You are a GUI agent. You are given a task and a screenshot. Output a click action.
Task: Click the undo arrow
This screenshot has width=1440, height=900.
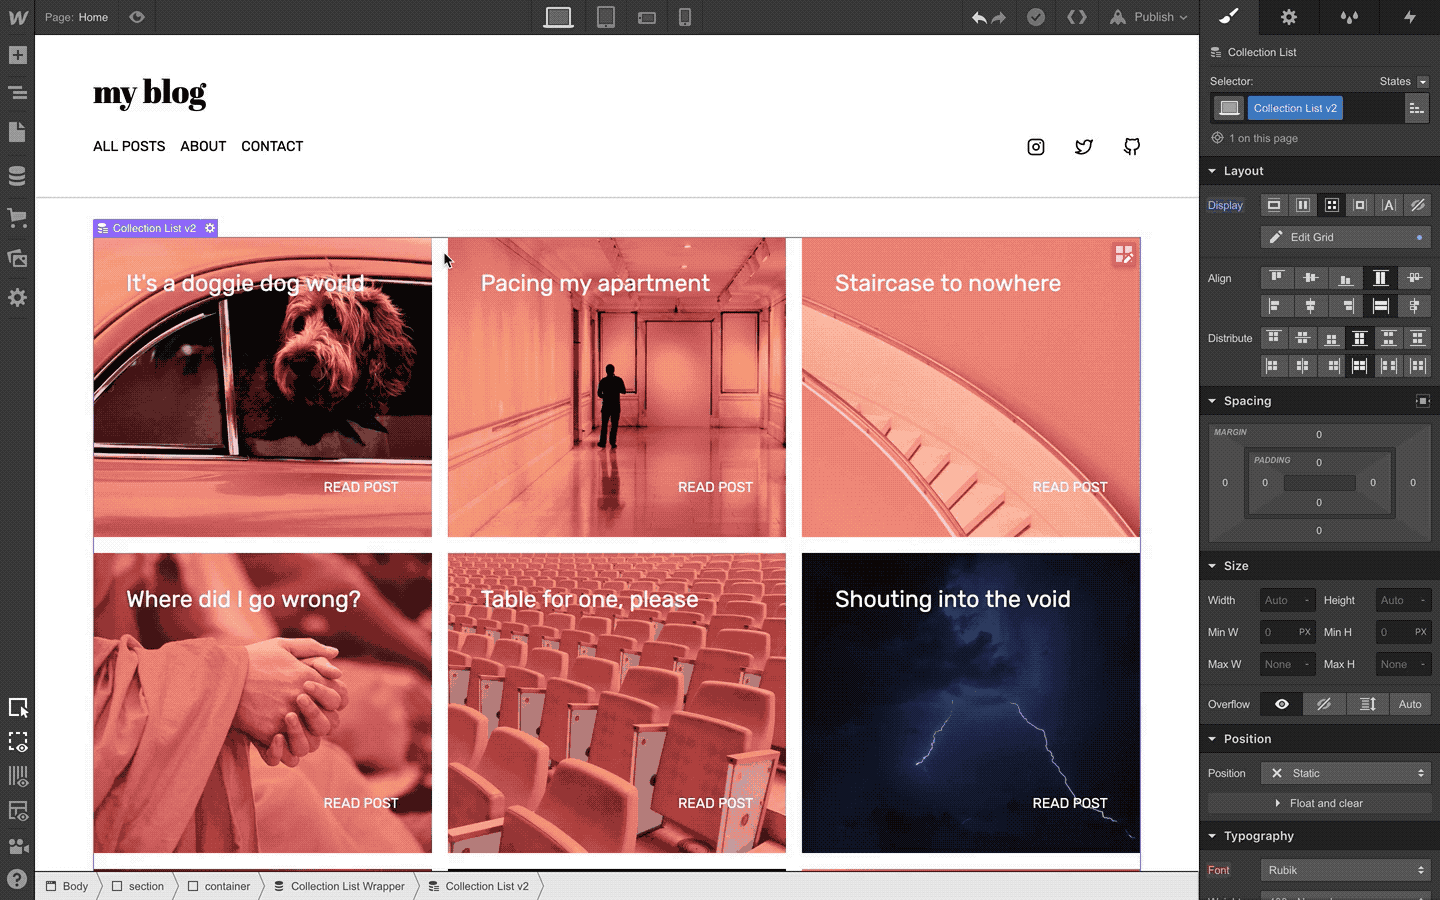point(979,17)
